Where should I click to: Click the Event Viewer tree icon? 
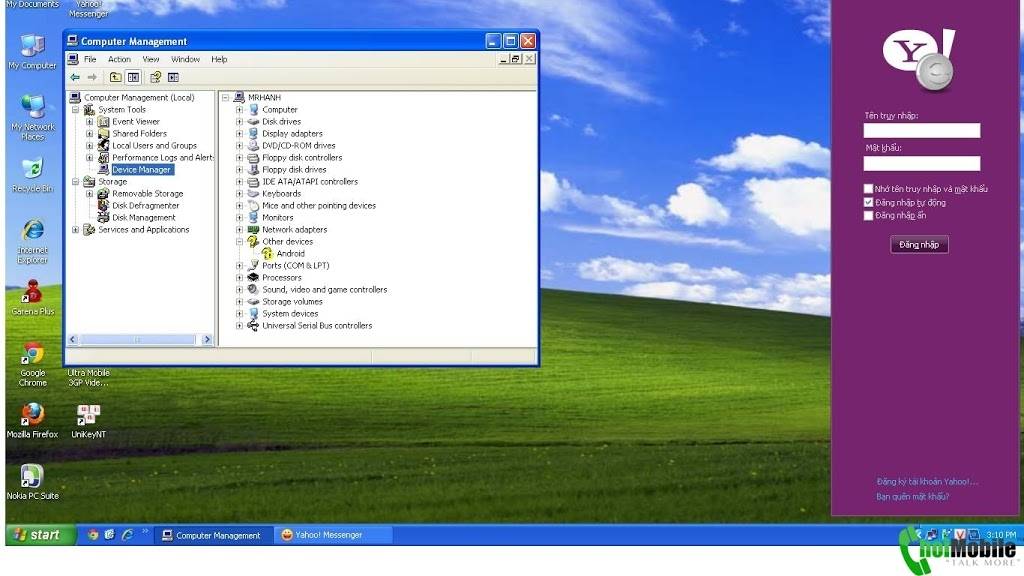point(103,121)
